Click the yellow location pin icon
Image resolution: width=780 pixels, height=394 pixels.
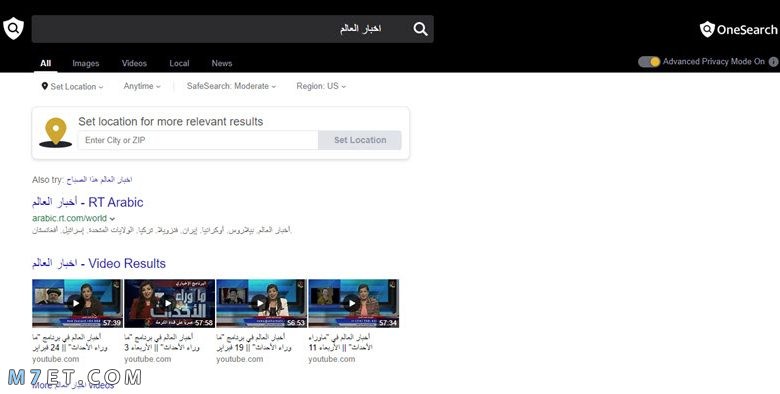(x=56, y=132)
